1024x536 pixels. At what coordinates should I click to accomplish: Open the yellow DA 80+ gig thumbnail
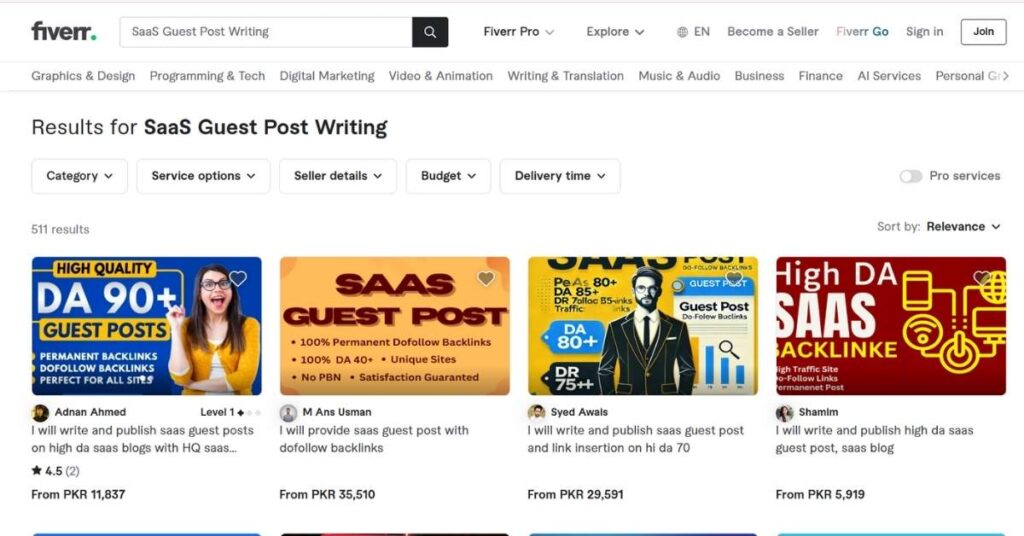643,326
